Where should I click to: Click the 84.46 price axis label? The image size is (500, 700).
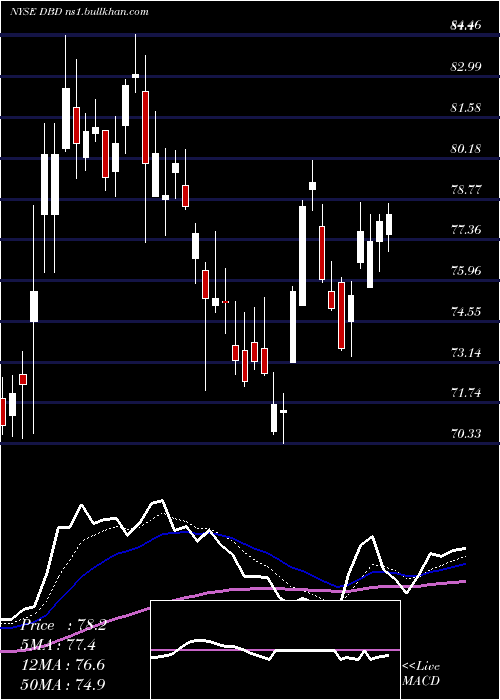coord(466,26)
